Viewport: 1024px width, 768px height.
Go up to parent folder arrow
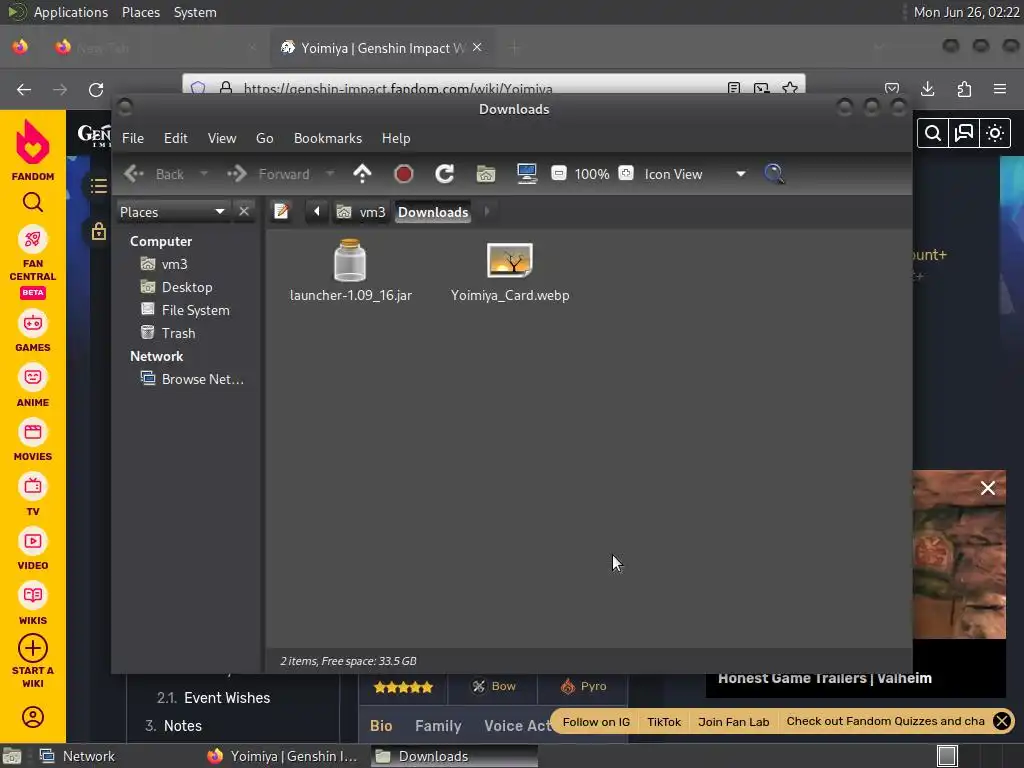362,174
